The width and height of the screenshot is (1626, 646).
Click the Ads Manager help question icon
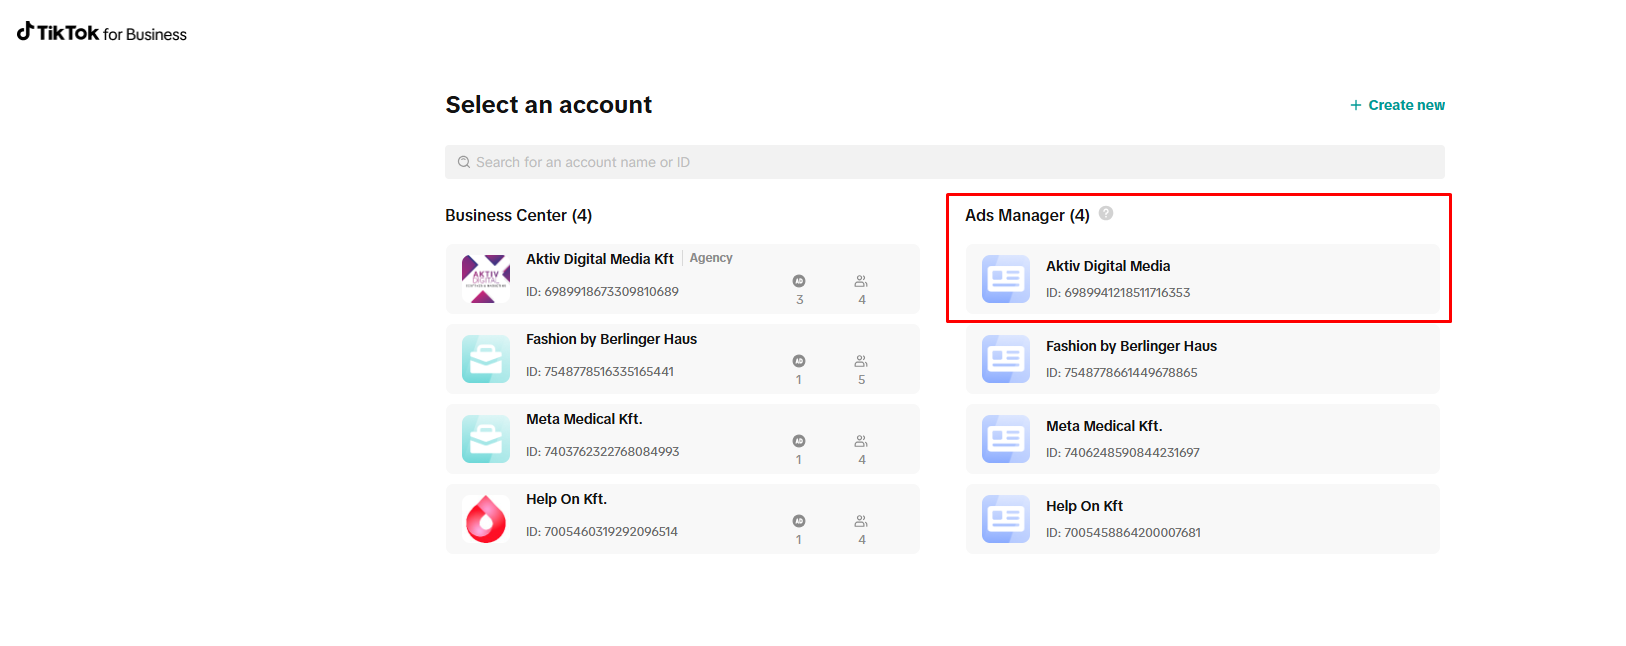coord(1106,213)
